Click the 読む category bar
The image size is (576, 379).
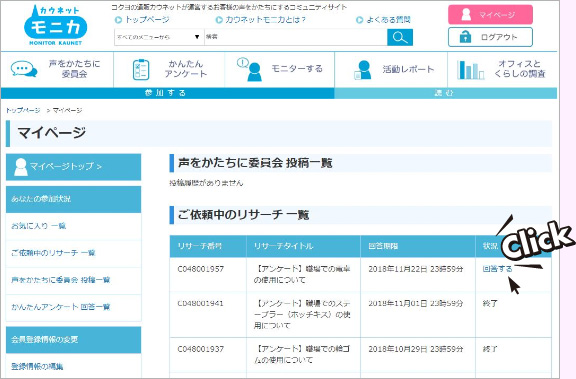tap(446, 93)
